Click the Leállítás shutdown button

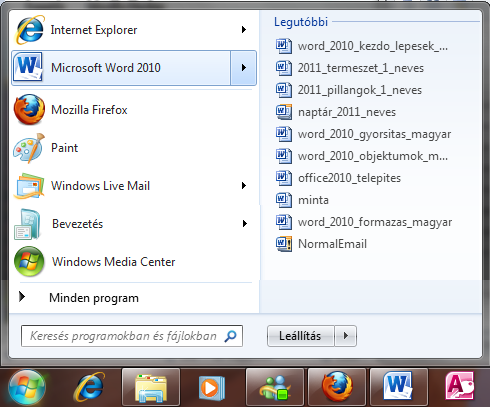300,336
